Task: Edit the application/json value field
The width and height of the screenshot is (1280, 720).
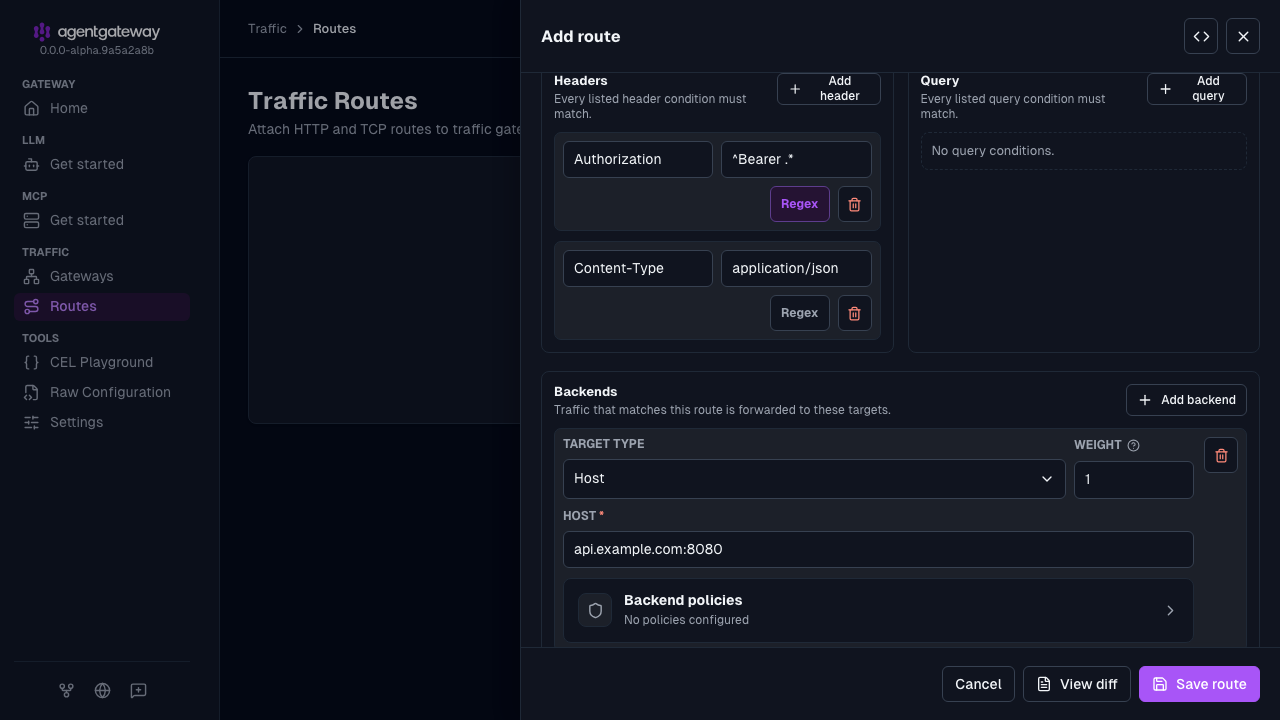Action: tap(796, 268)
